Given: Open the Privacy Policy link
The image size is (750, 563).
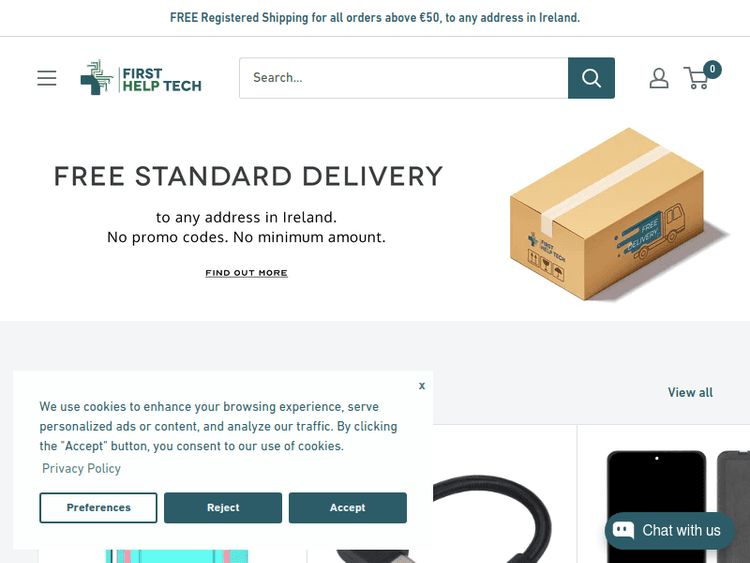Looking at the screenshot, I should click(81, 468).
